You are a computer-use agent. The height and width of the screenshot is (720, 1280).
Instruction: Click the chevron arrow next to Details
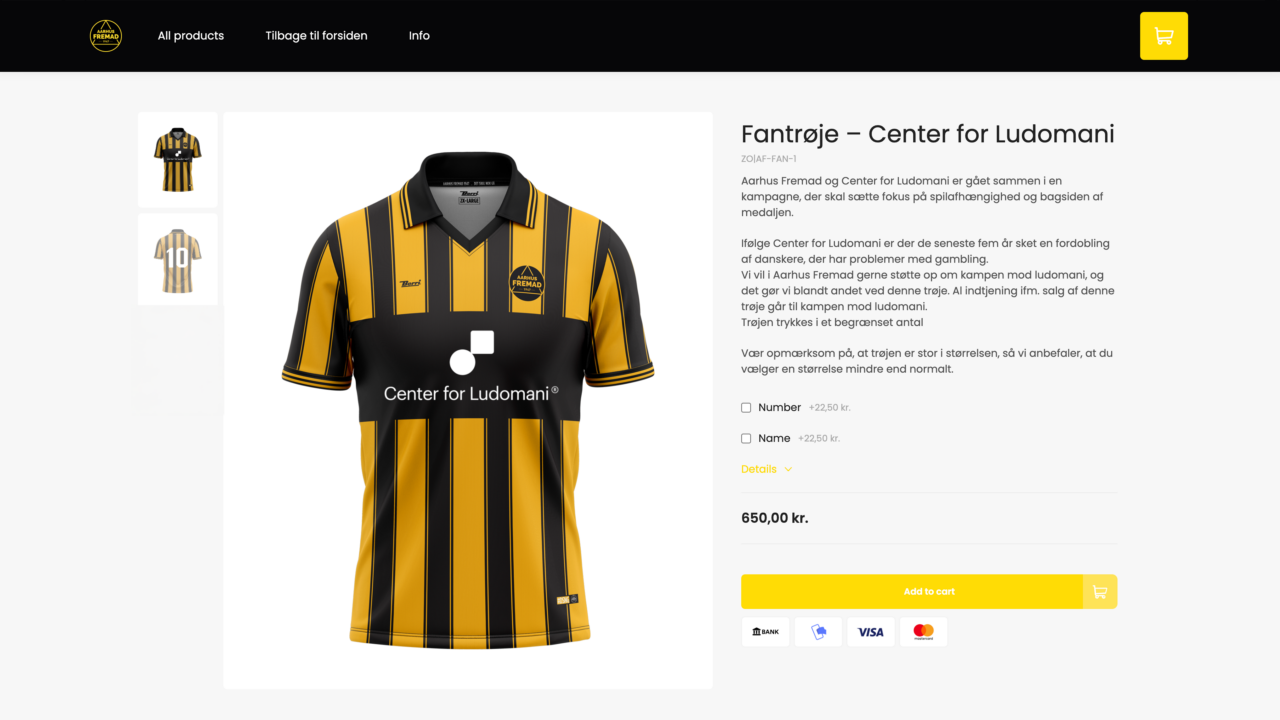788,469
